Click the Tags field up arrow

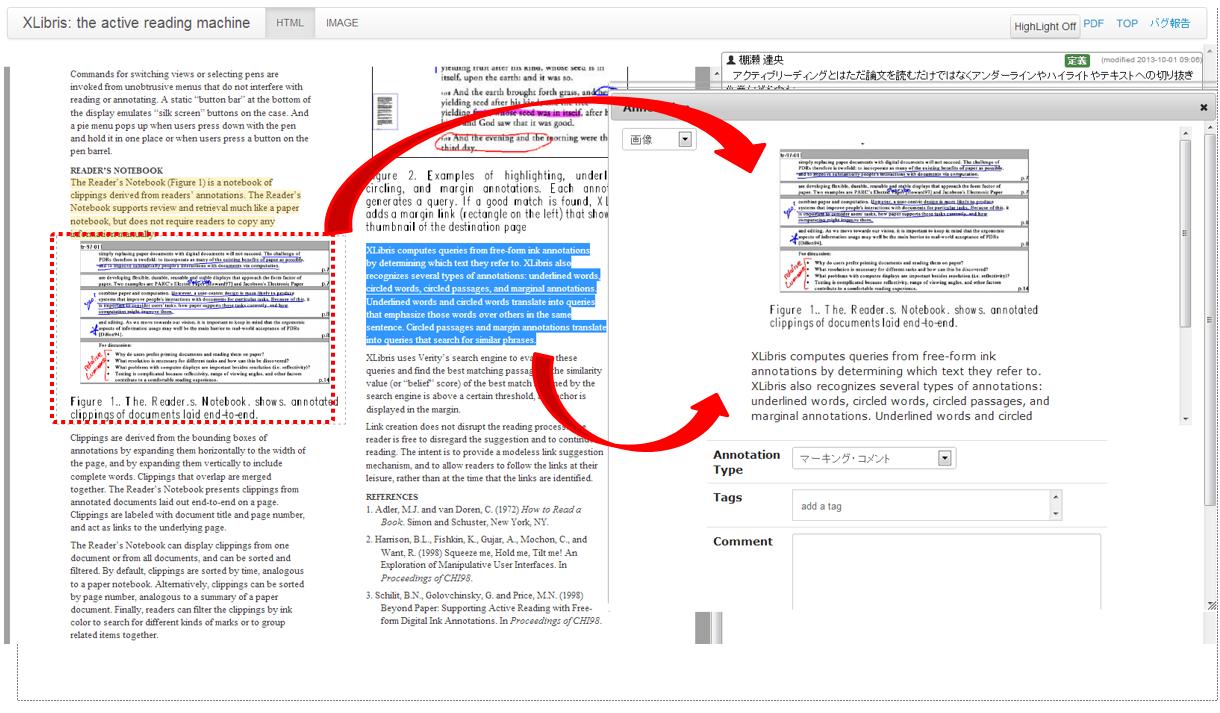(x=1056, y=498)
